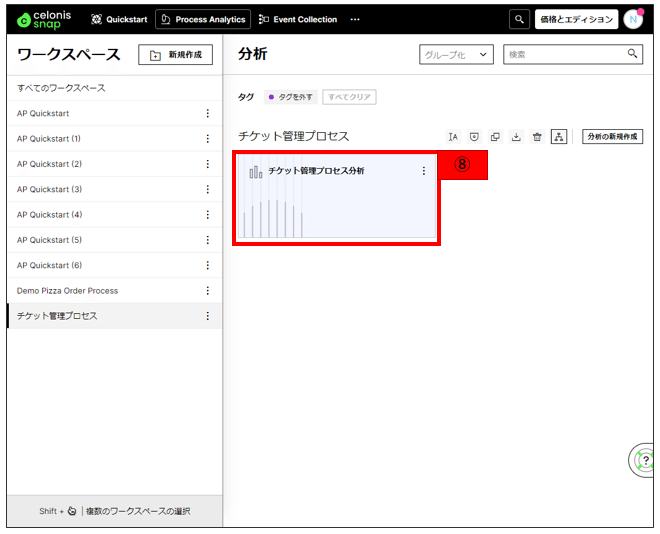Screen dimensions: 660x534
Task: Click the Celonis Snap logo
Action: click(x=44, y=19)
